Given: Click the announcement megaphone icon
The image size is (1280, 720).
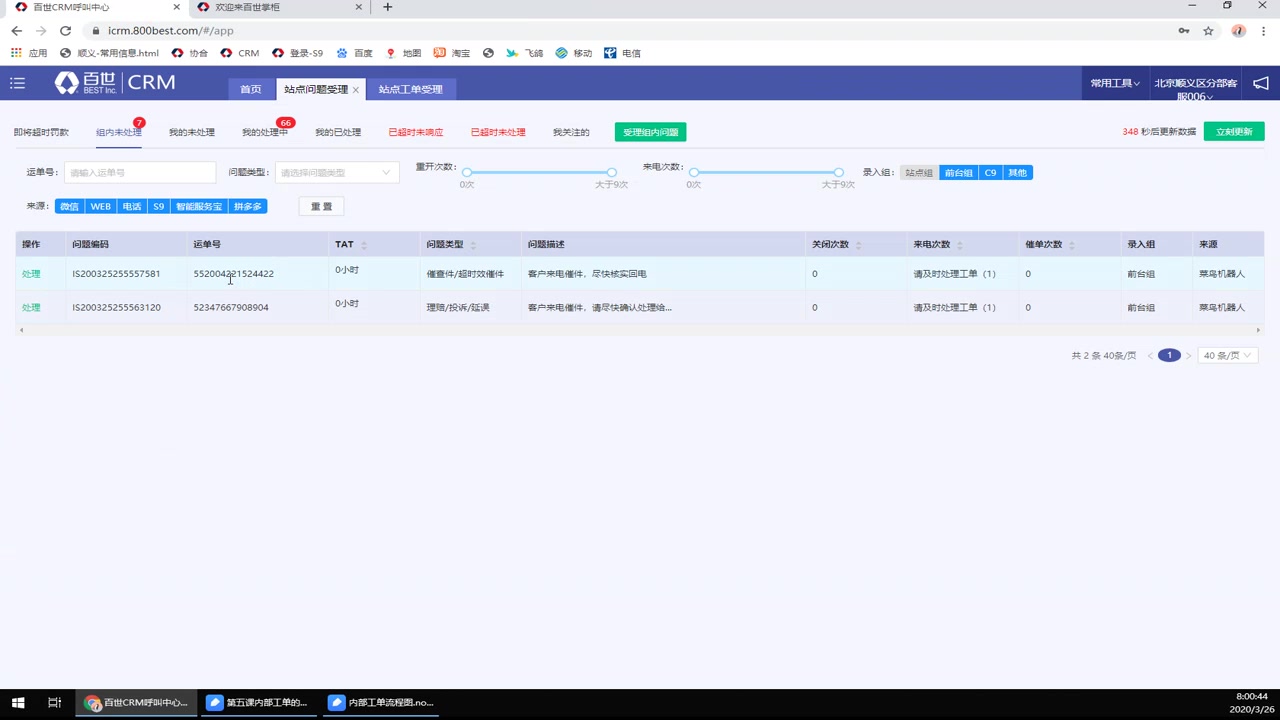Looking at the screenshot, I should coord(1261,84).
